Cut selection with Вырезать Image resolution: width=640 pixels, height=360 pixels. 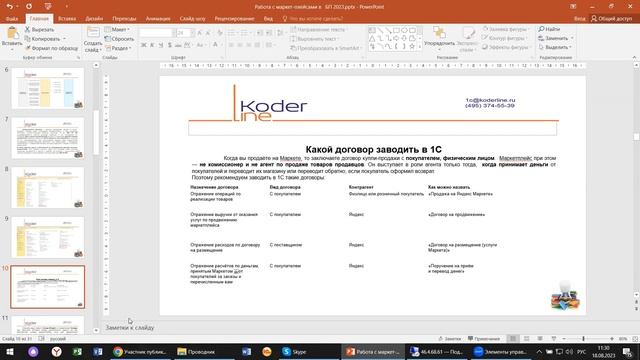tap(39, 29)
